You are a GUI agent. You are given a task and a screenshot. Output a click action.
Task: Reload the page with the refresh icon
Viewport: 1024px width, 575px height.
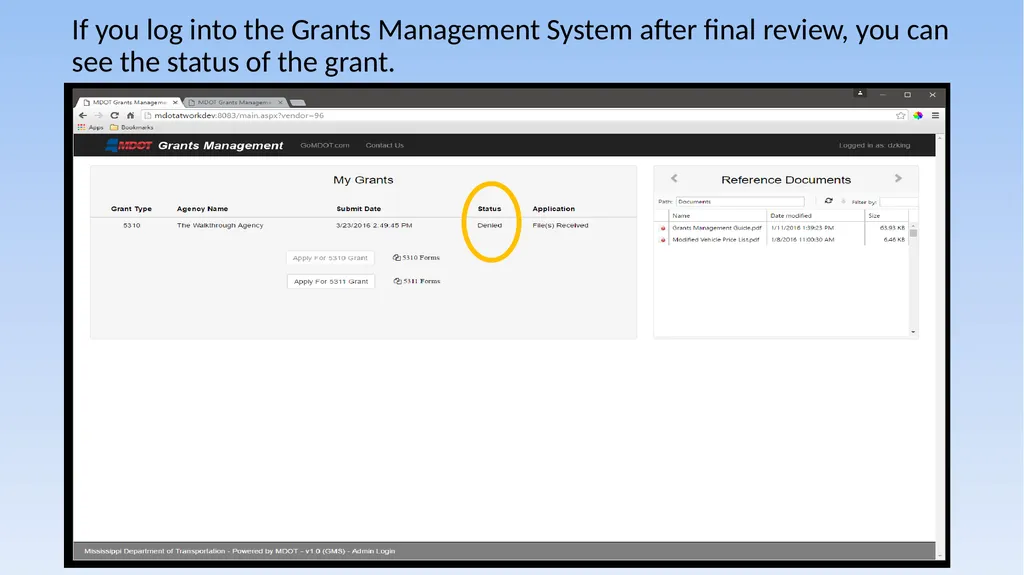(114, 115)
